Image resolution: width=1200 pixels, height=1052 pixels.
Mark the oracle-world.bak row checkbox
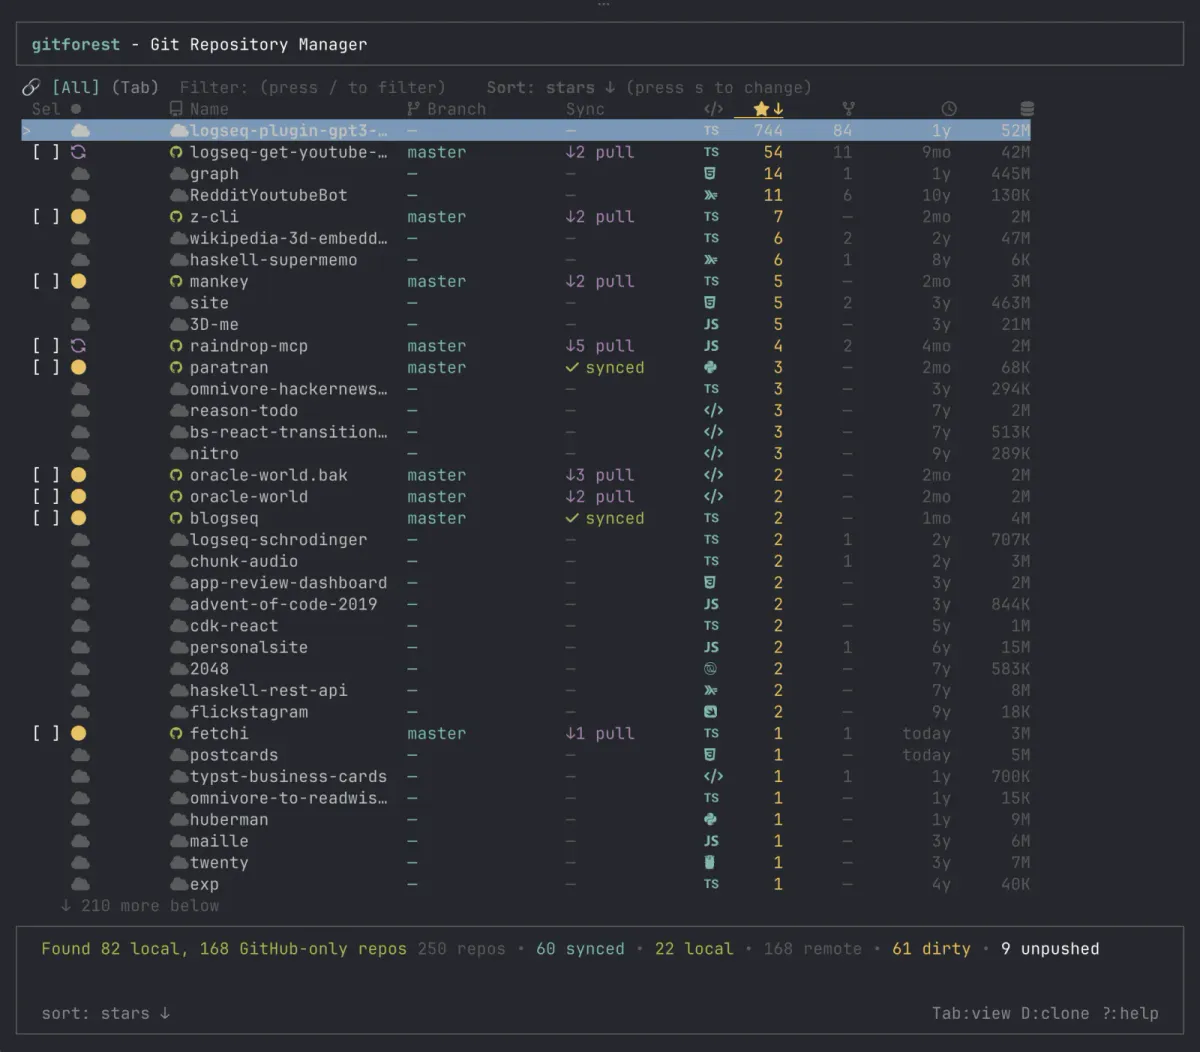(45, 475)
